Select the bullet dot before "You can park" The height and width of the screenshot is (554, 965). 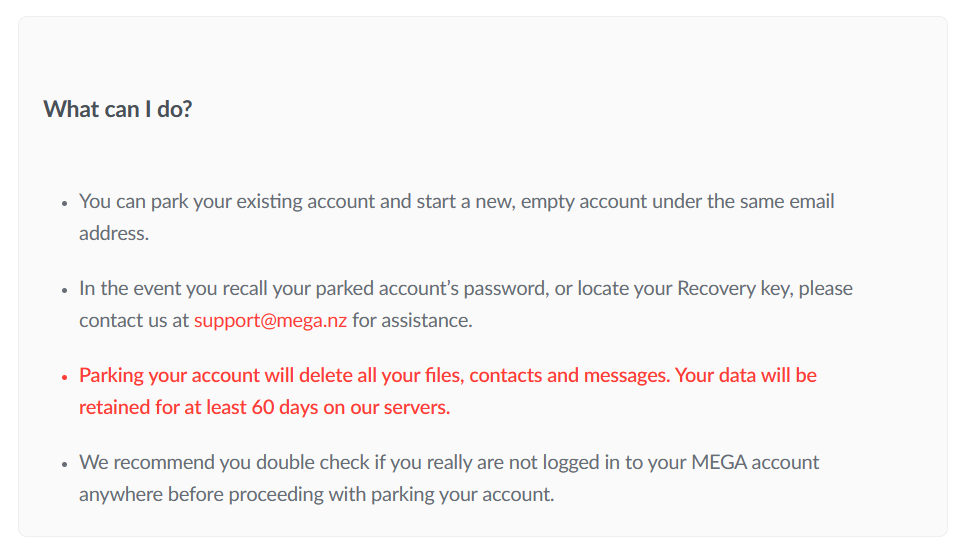click(x=65, y=204)
